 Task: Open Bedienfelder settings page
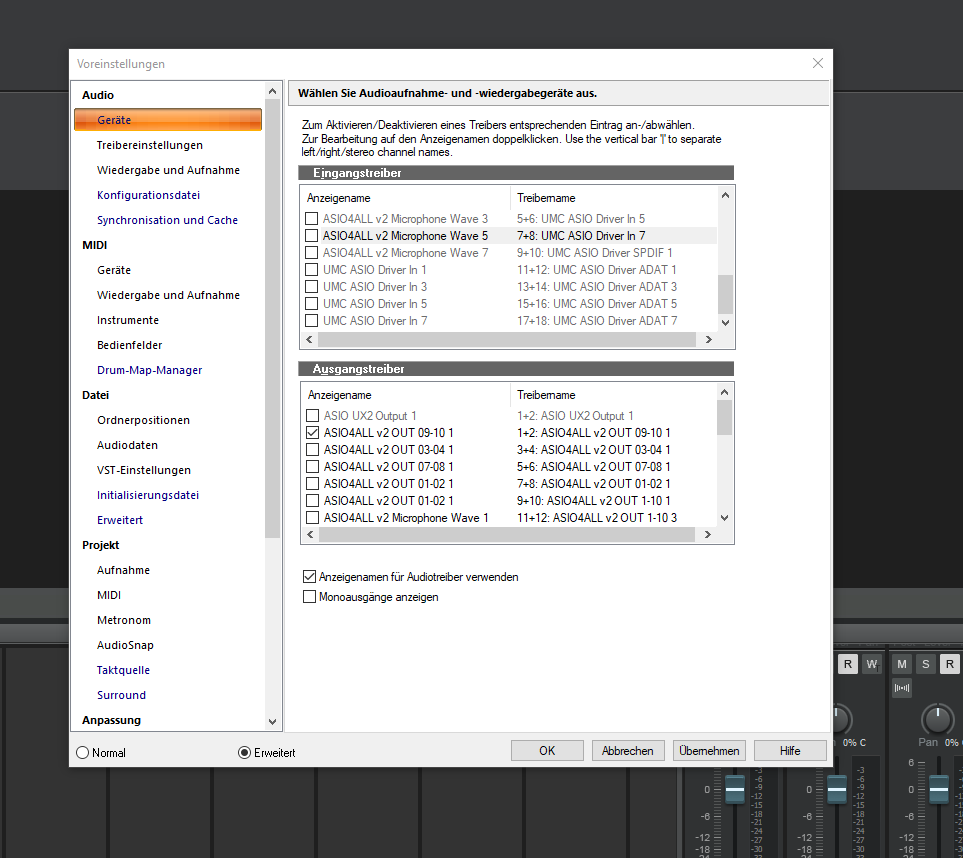point(130,345)
